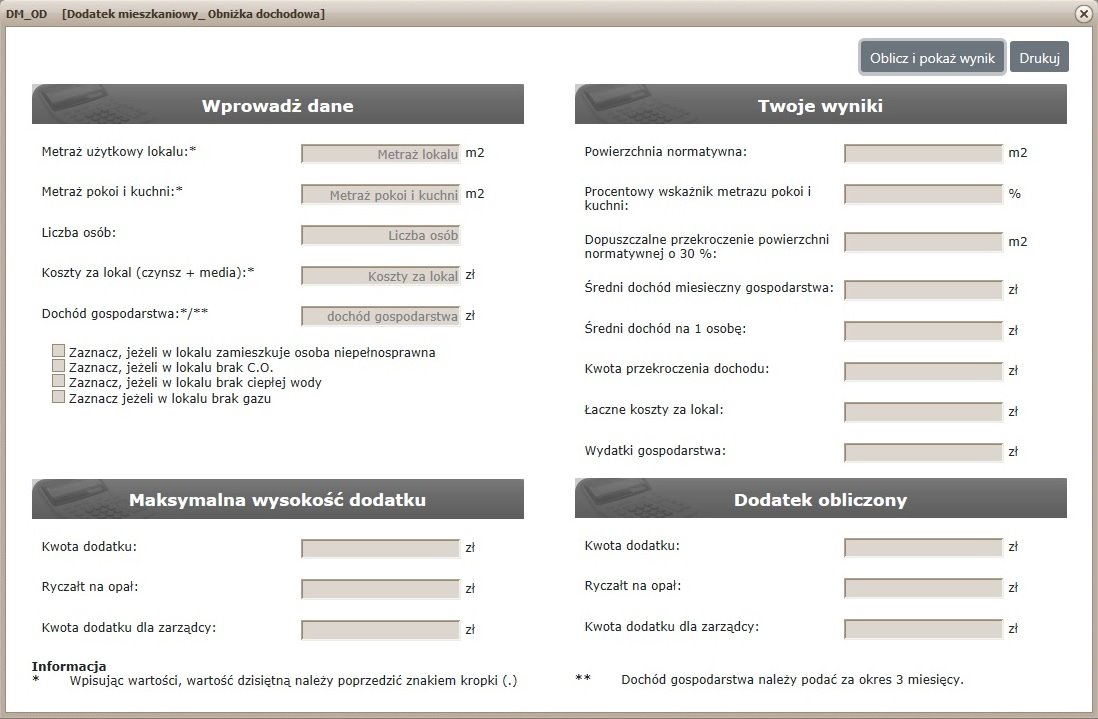Toggle the brak gazu checkbox
This screenshot has width=1098, height=719.
(59, 397)
